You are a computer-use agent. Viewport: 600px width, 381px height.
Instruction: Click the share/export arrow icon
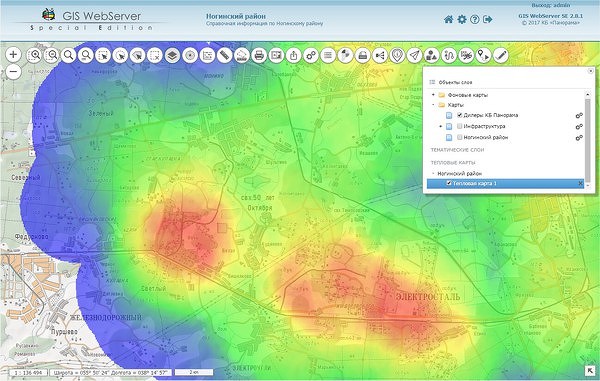(293, 55)
